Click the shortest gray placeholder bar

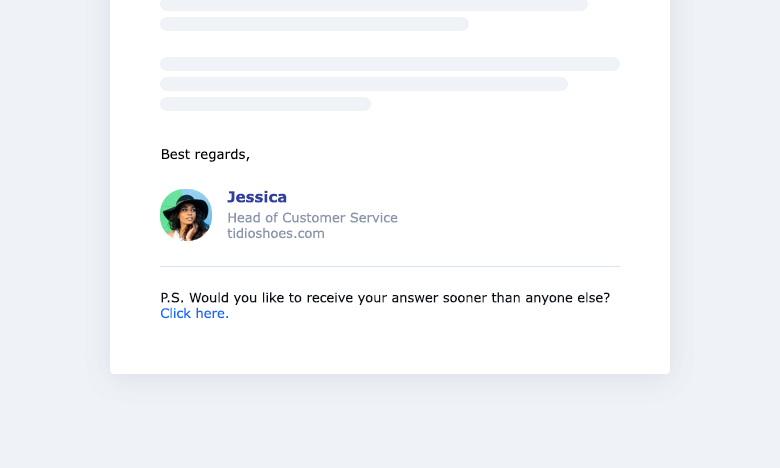(266, 104)
